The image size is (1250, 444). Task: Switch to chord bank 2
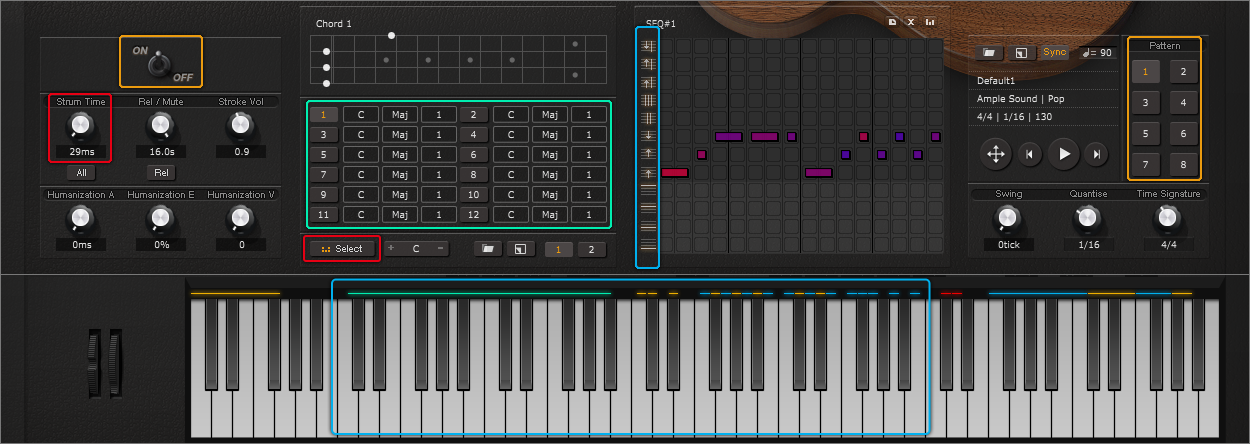coord(591,249)
